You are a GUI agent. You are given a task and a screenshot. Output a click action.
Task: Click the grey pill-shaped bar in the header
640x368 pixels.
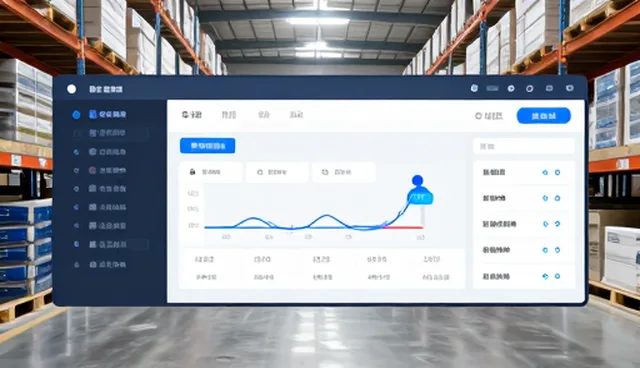pyautogui.click(x=492, y=88)
